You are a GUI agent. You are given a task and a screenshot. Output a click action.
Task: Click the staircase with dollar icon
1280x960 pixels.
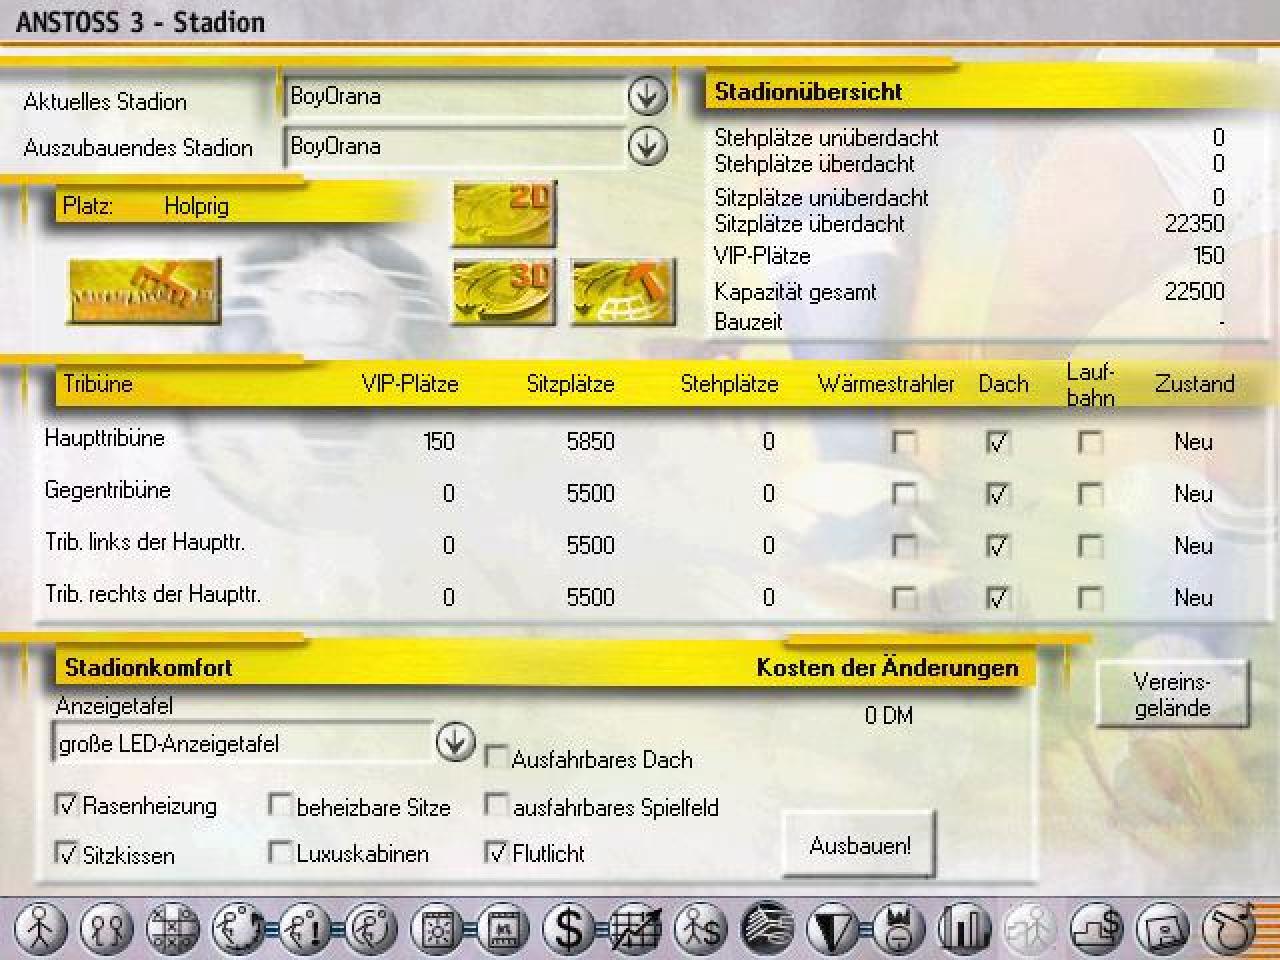point(1097,929)
